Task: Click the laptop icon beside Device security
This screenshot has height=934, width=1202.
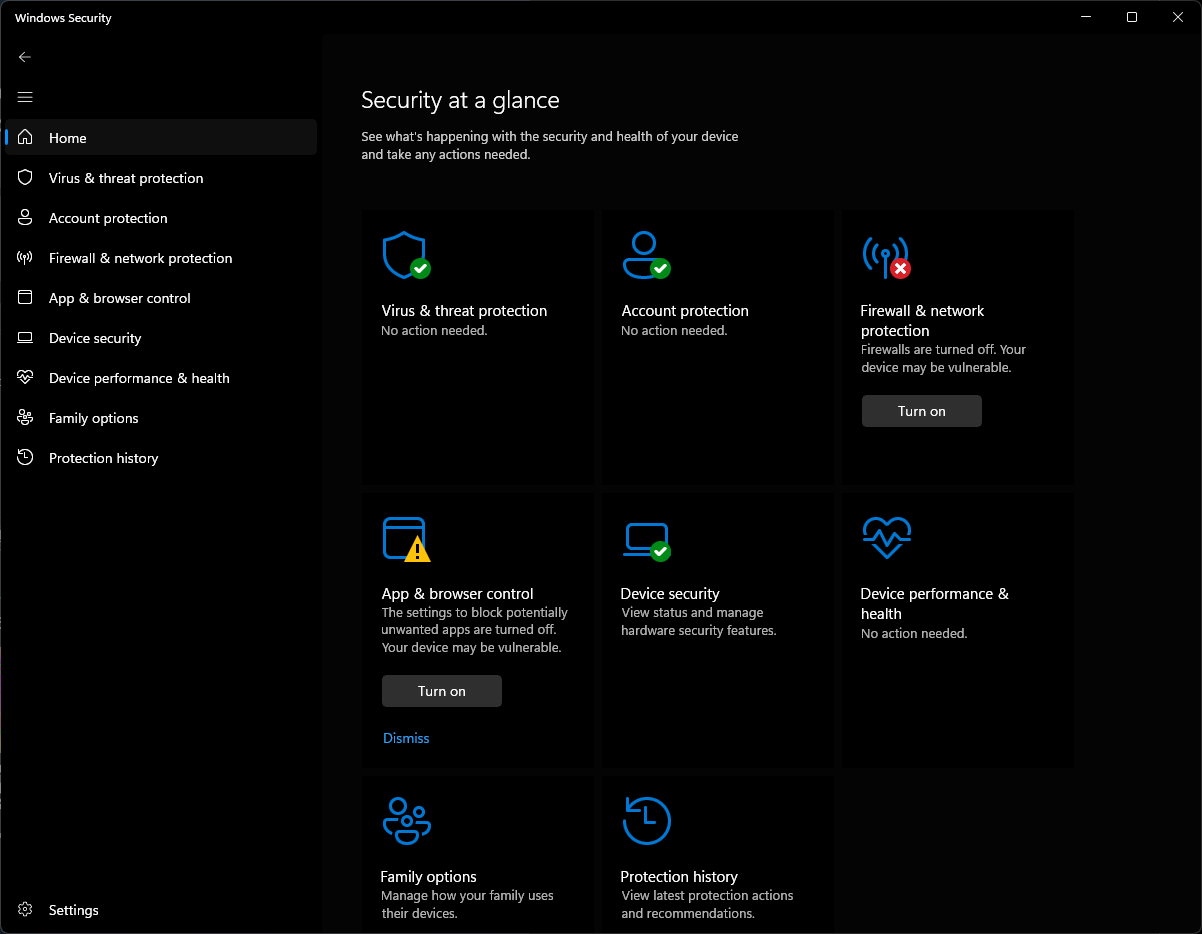Action: (x=25, y=338)
